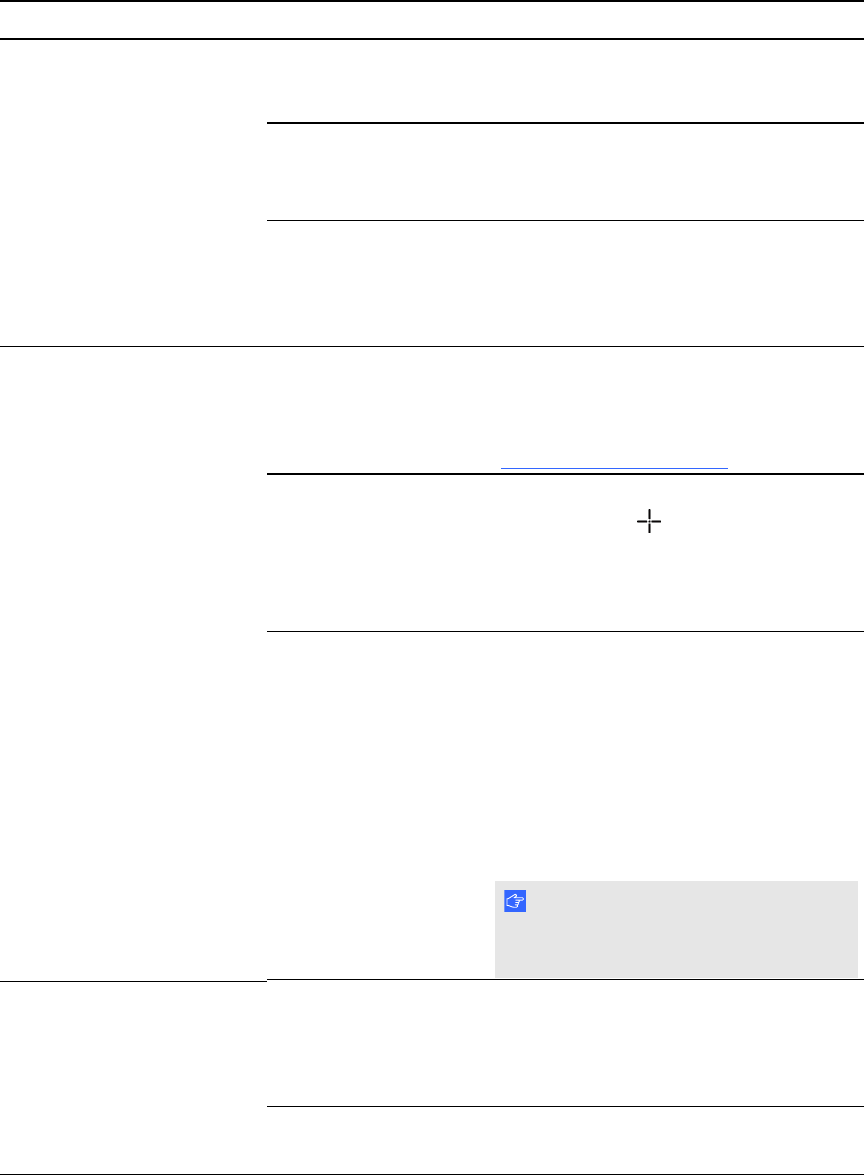Open the blue underlined hyperlink
This screenshot has height=1175, width=865.
[x=614, y=465]
